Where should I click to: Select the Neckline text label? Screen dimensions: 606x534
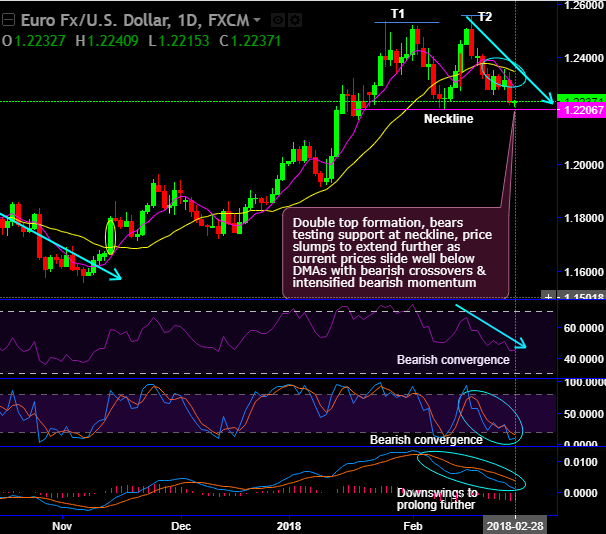point(448,119)
